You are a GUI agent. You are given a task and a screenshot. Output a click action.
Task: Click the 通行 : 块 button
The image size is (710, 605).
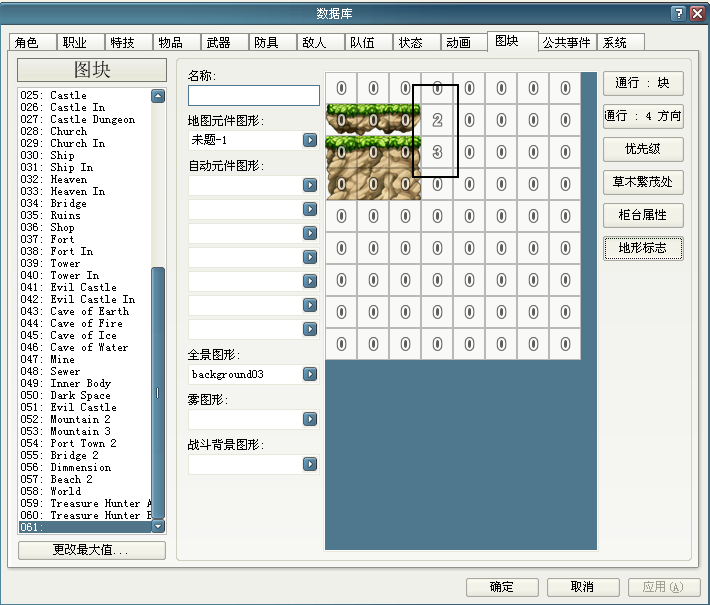643,83
